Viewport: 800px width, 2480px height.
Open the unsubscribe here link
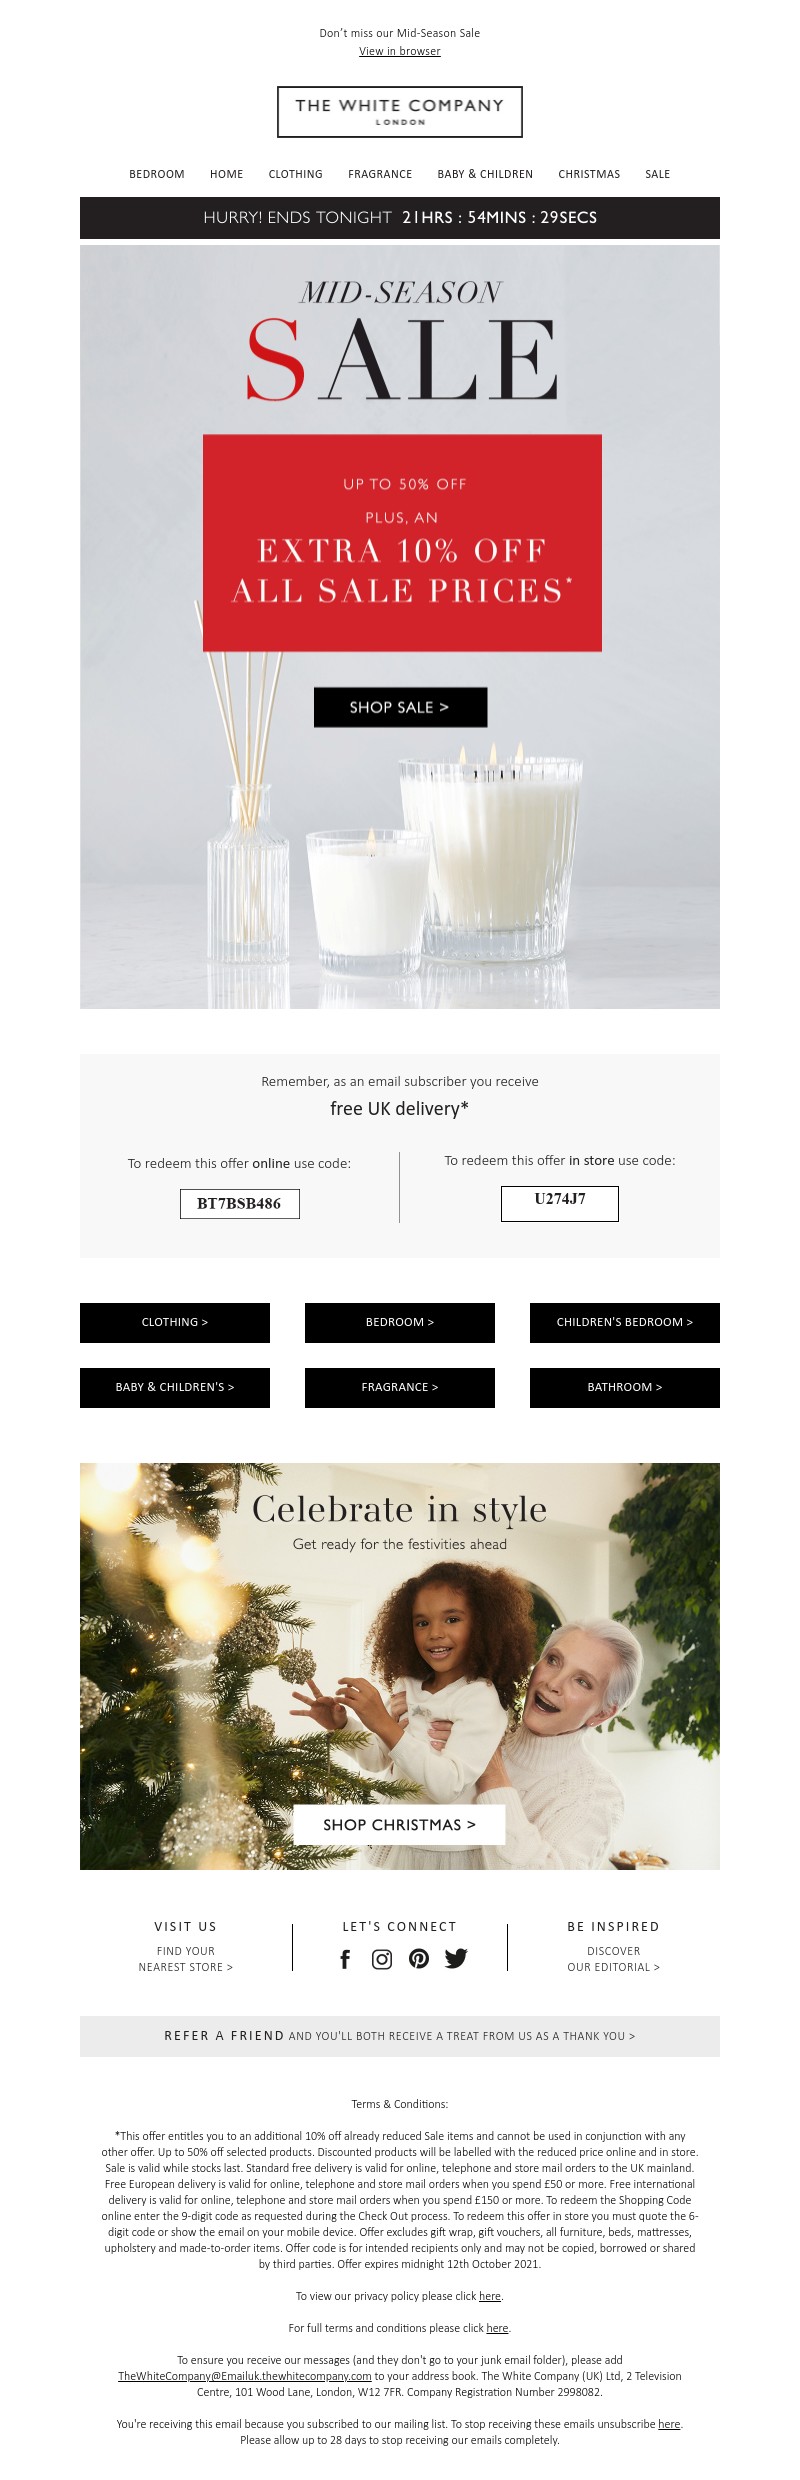pyautogui.click(x=669, y=2424)
